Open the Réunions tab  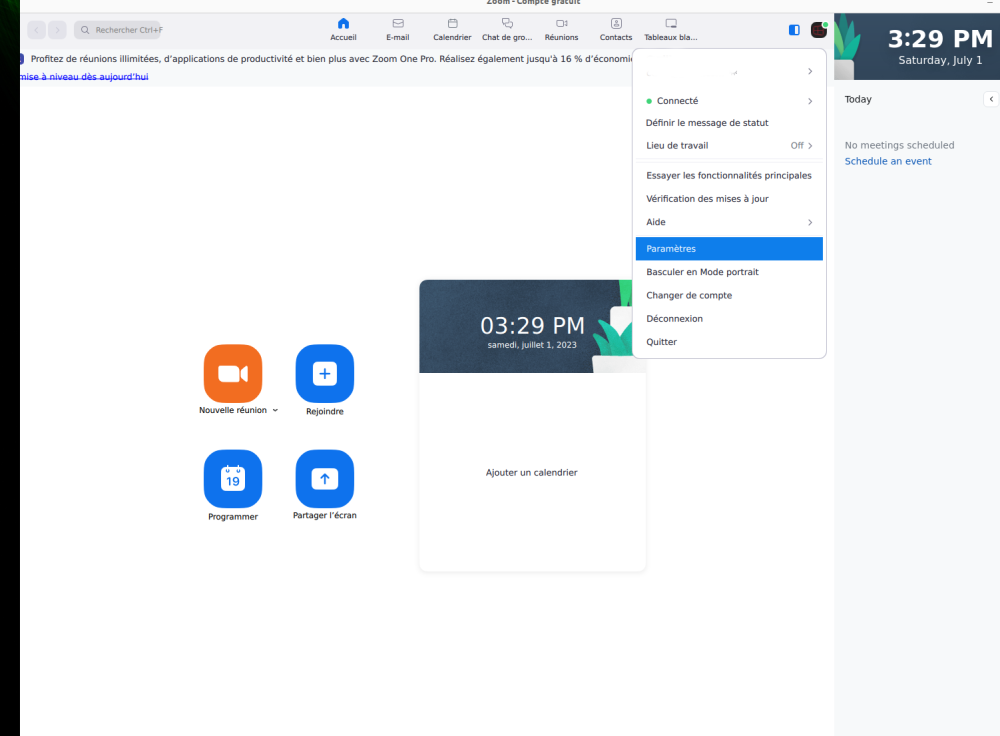pos(561,29)
